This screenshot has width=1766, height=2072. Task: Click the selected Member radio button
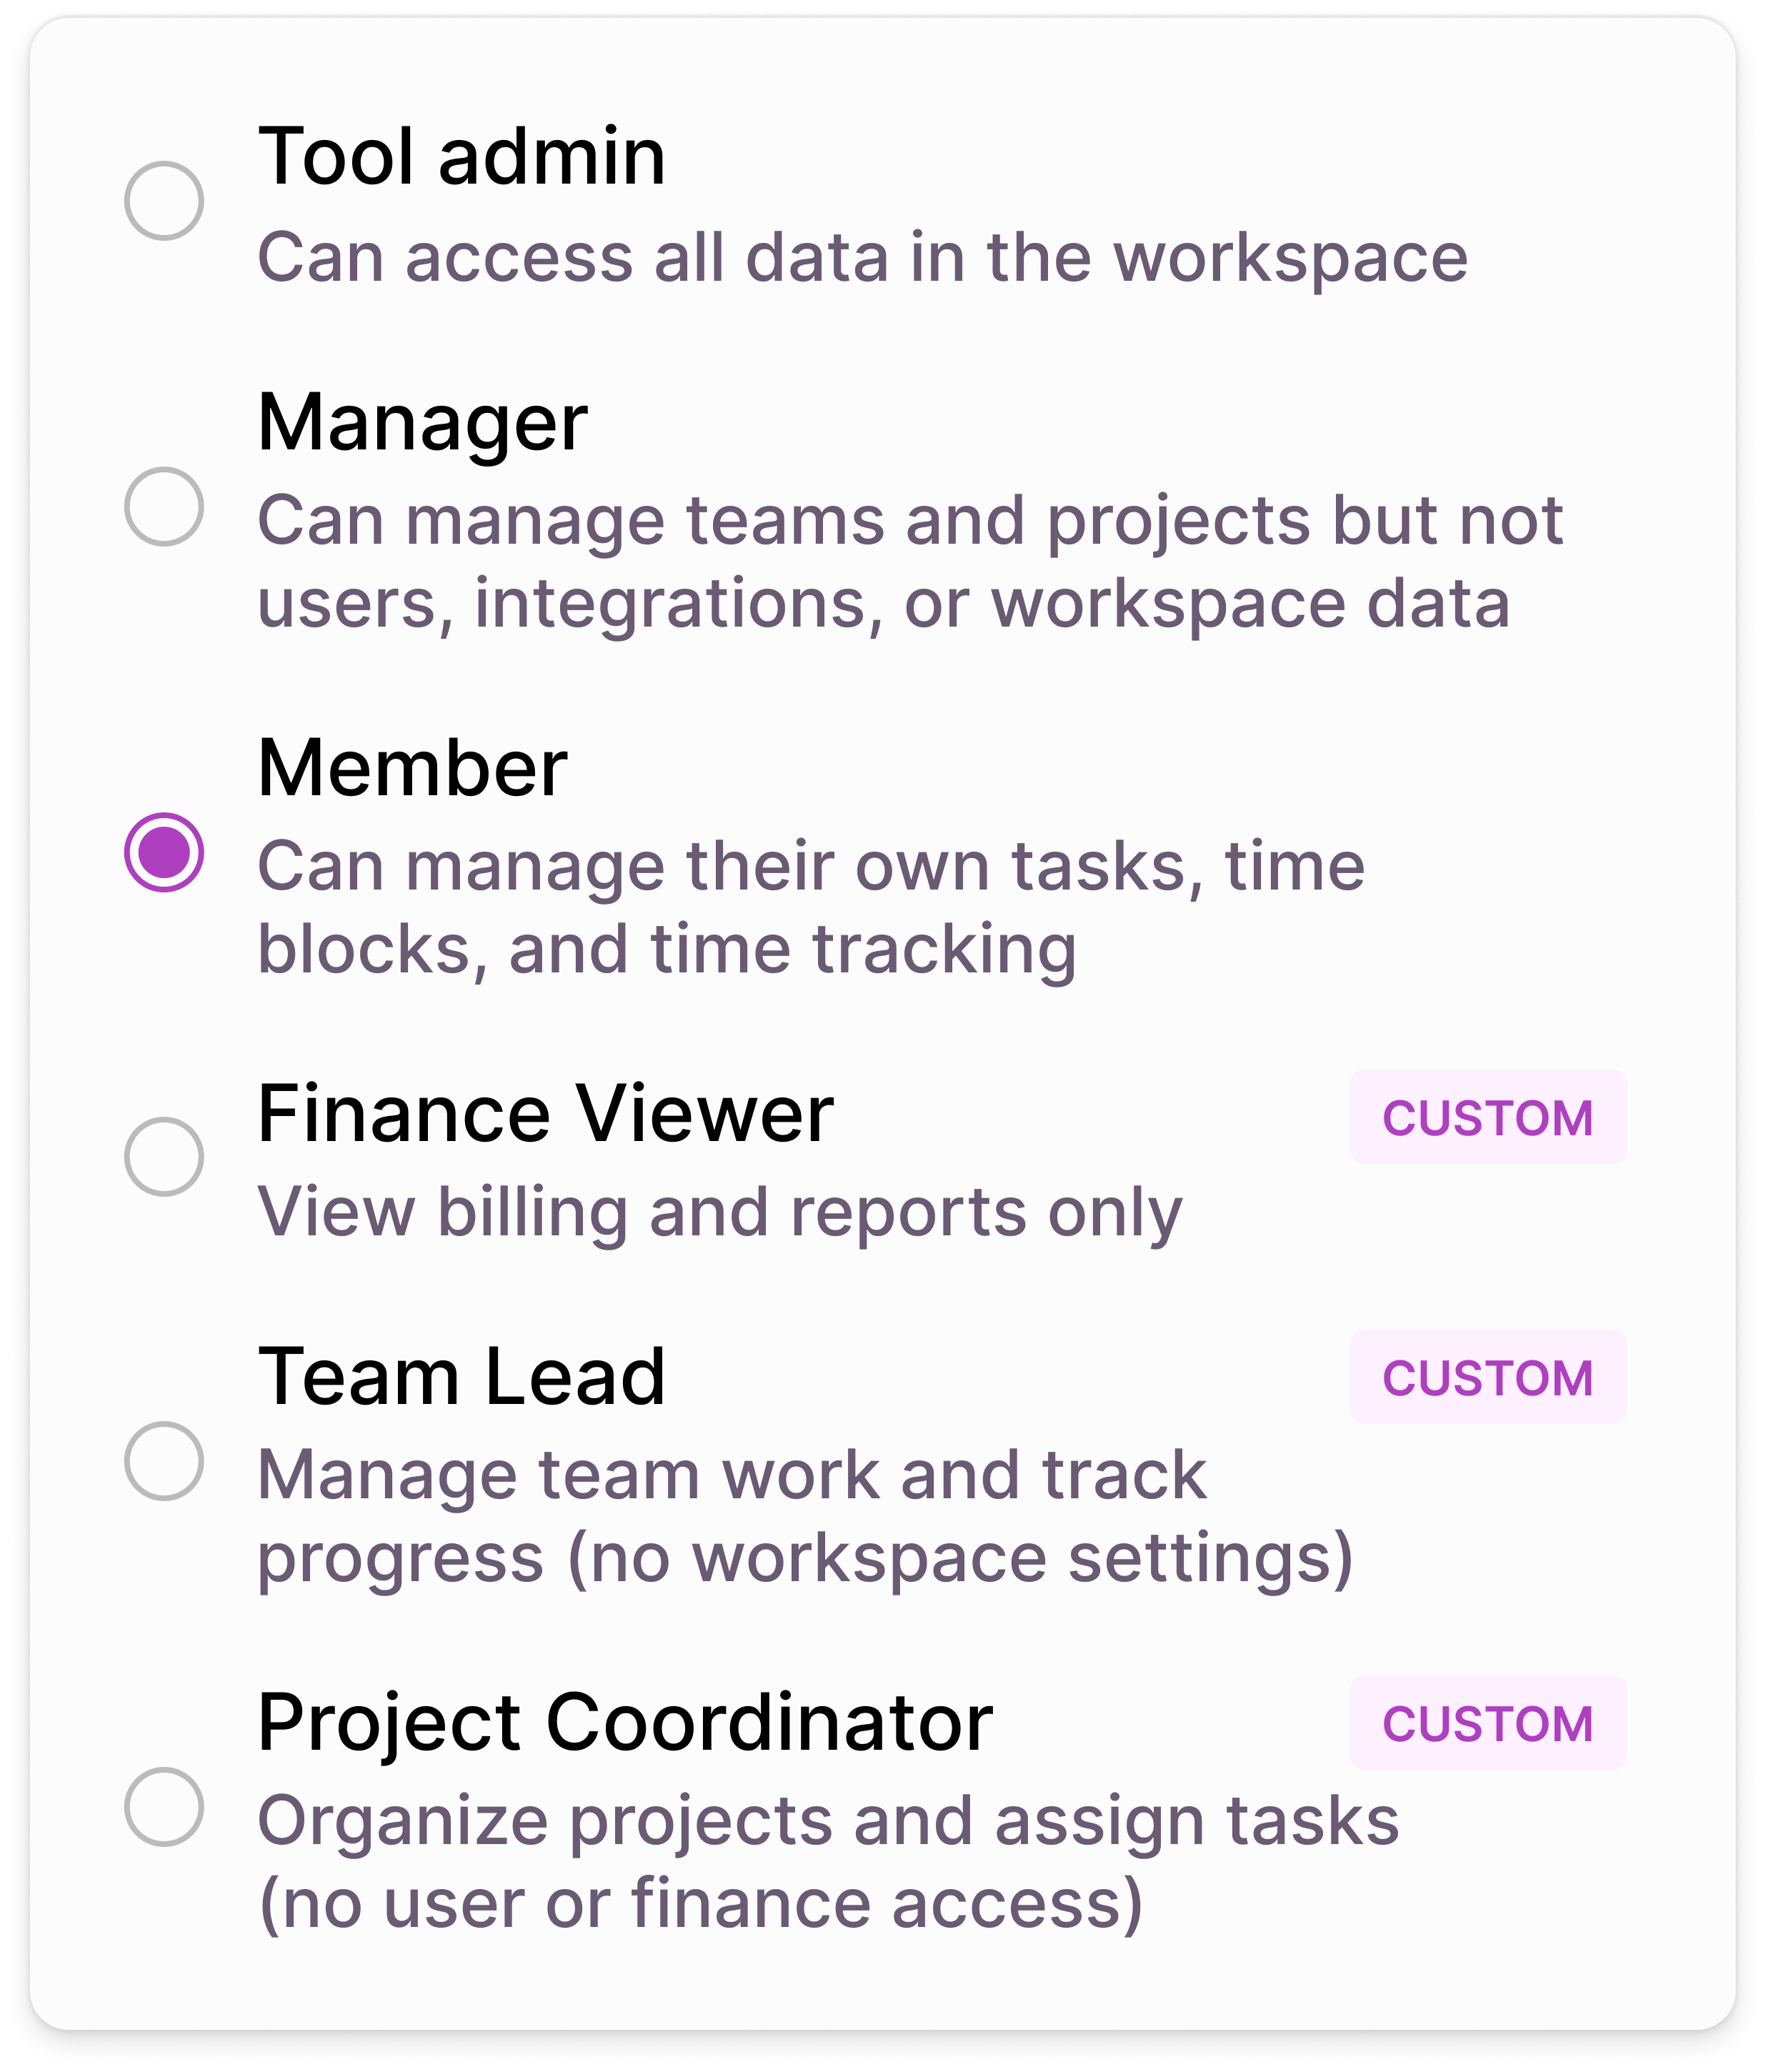tap(164, 853)
